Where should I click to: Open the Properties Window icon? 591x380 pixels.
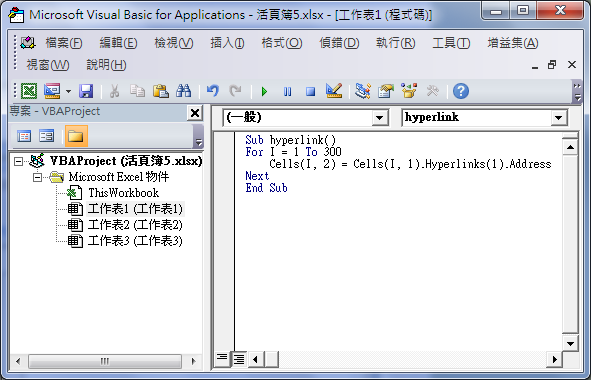[386, 91]
